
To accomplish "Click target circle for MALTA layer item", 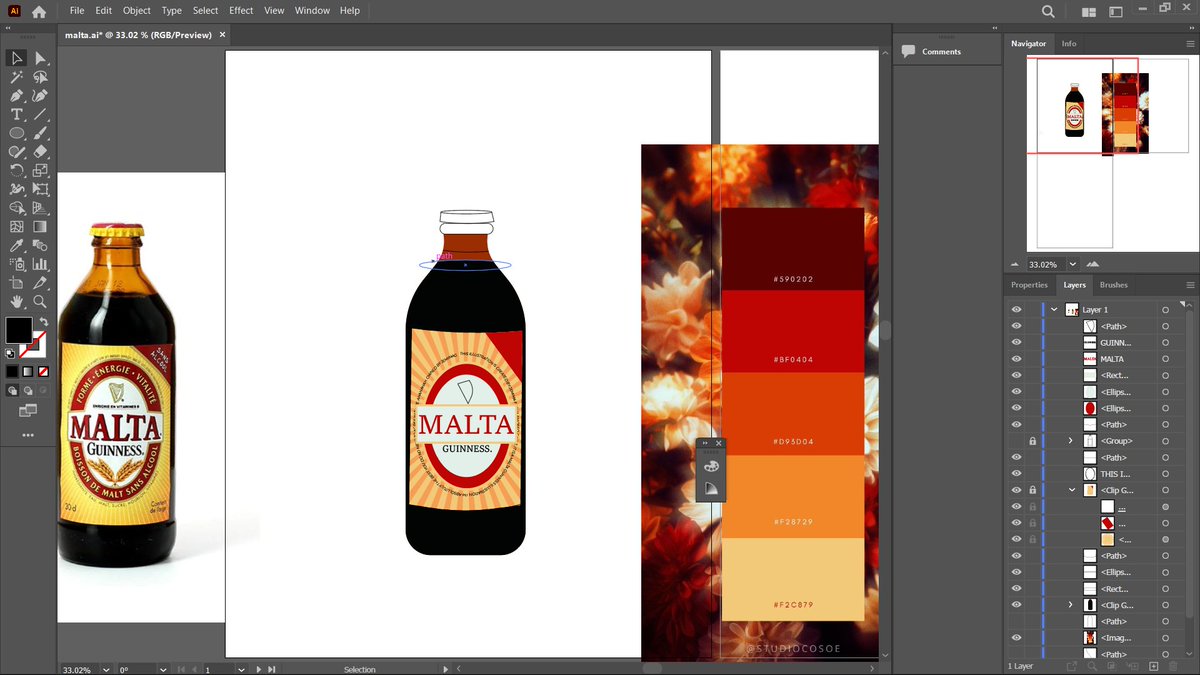I will click(1165, 359).
